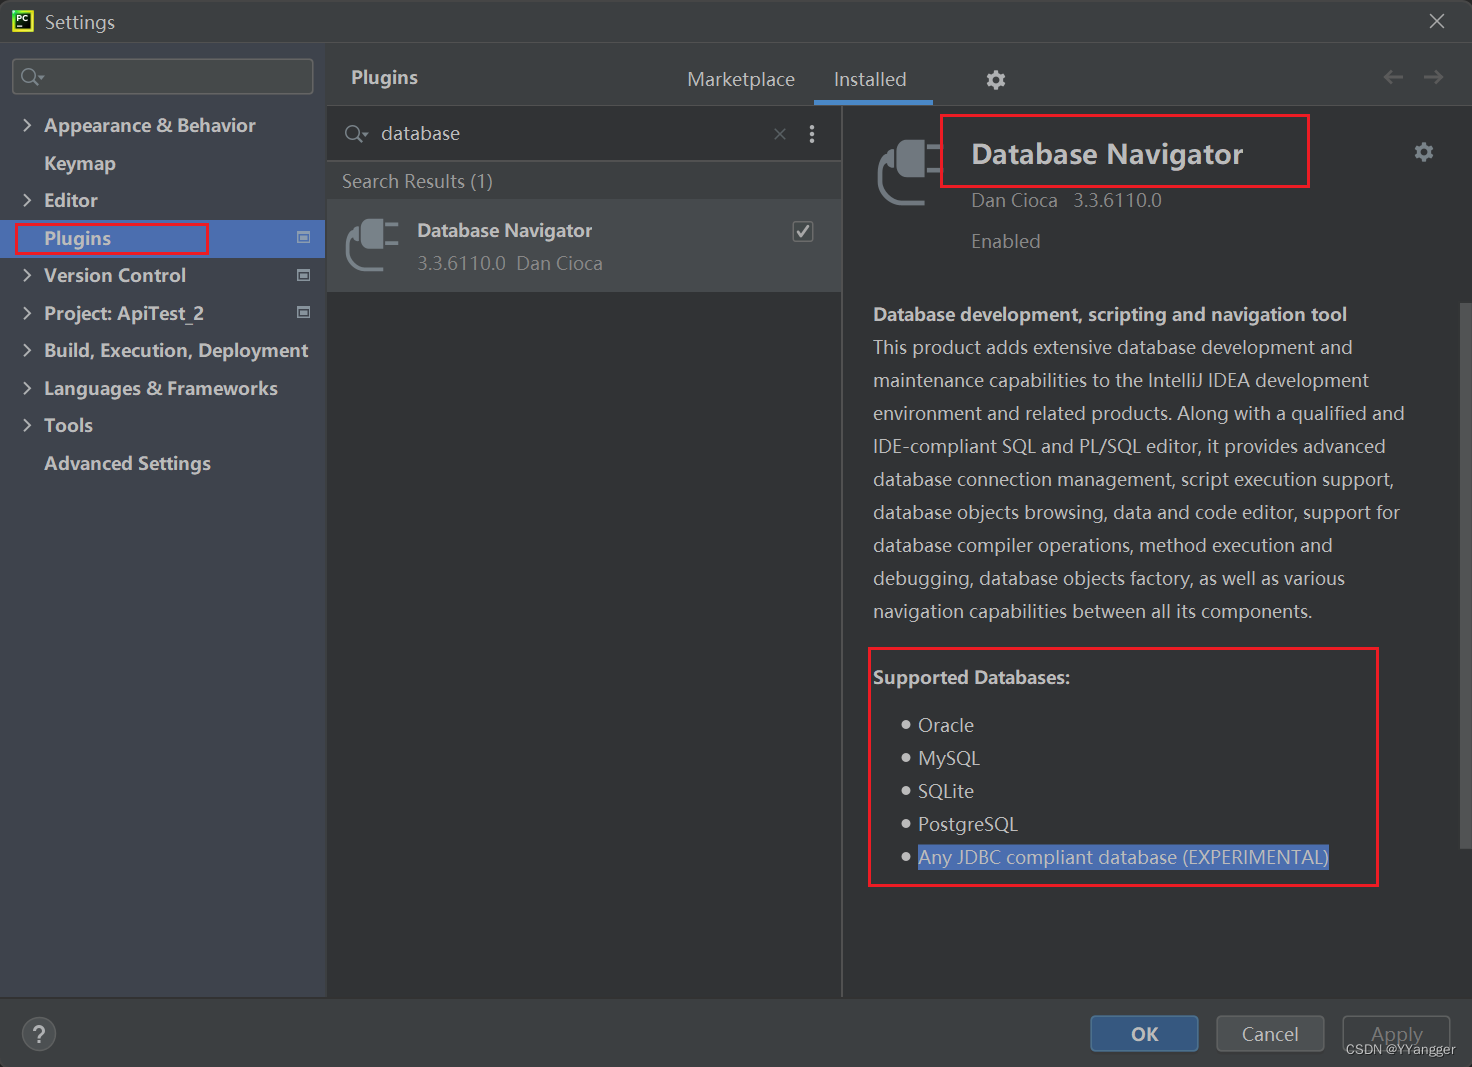Click the 'Plugins' heading above search
Viewport: 1472px width, 1067px height.
pos(384,77)
